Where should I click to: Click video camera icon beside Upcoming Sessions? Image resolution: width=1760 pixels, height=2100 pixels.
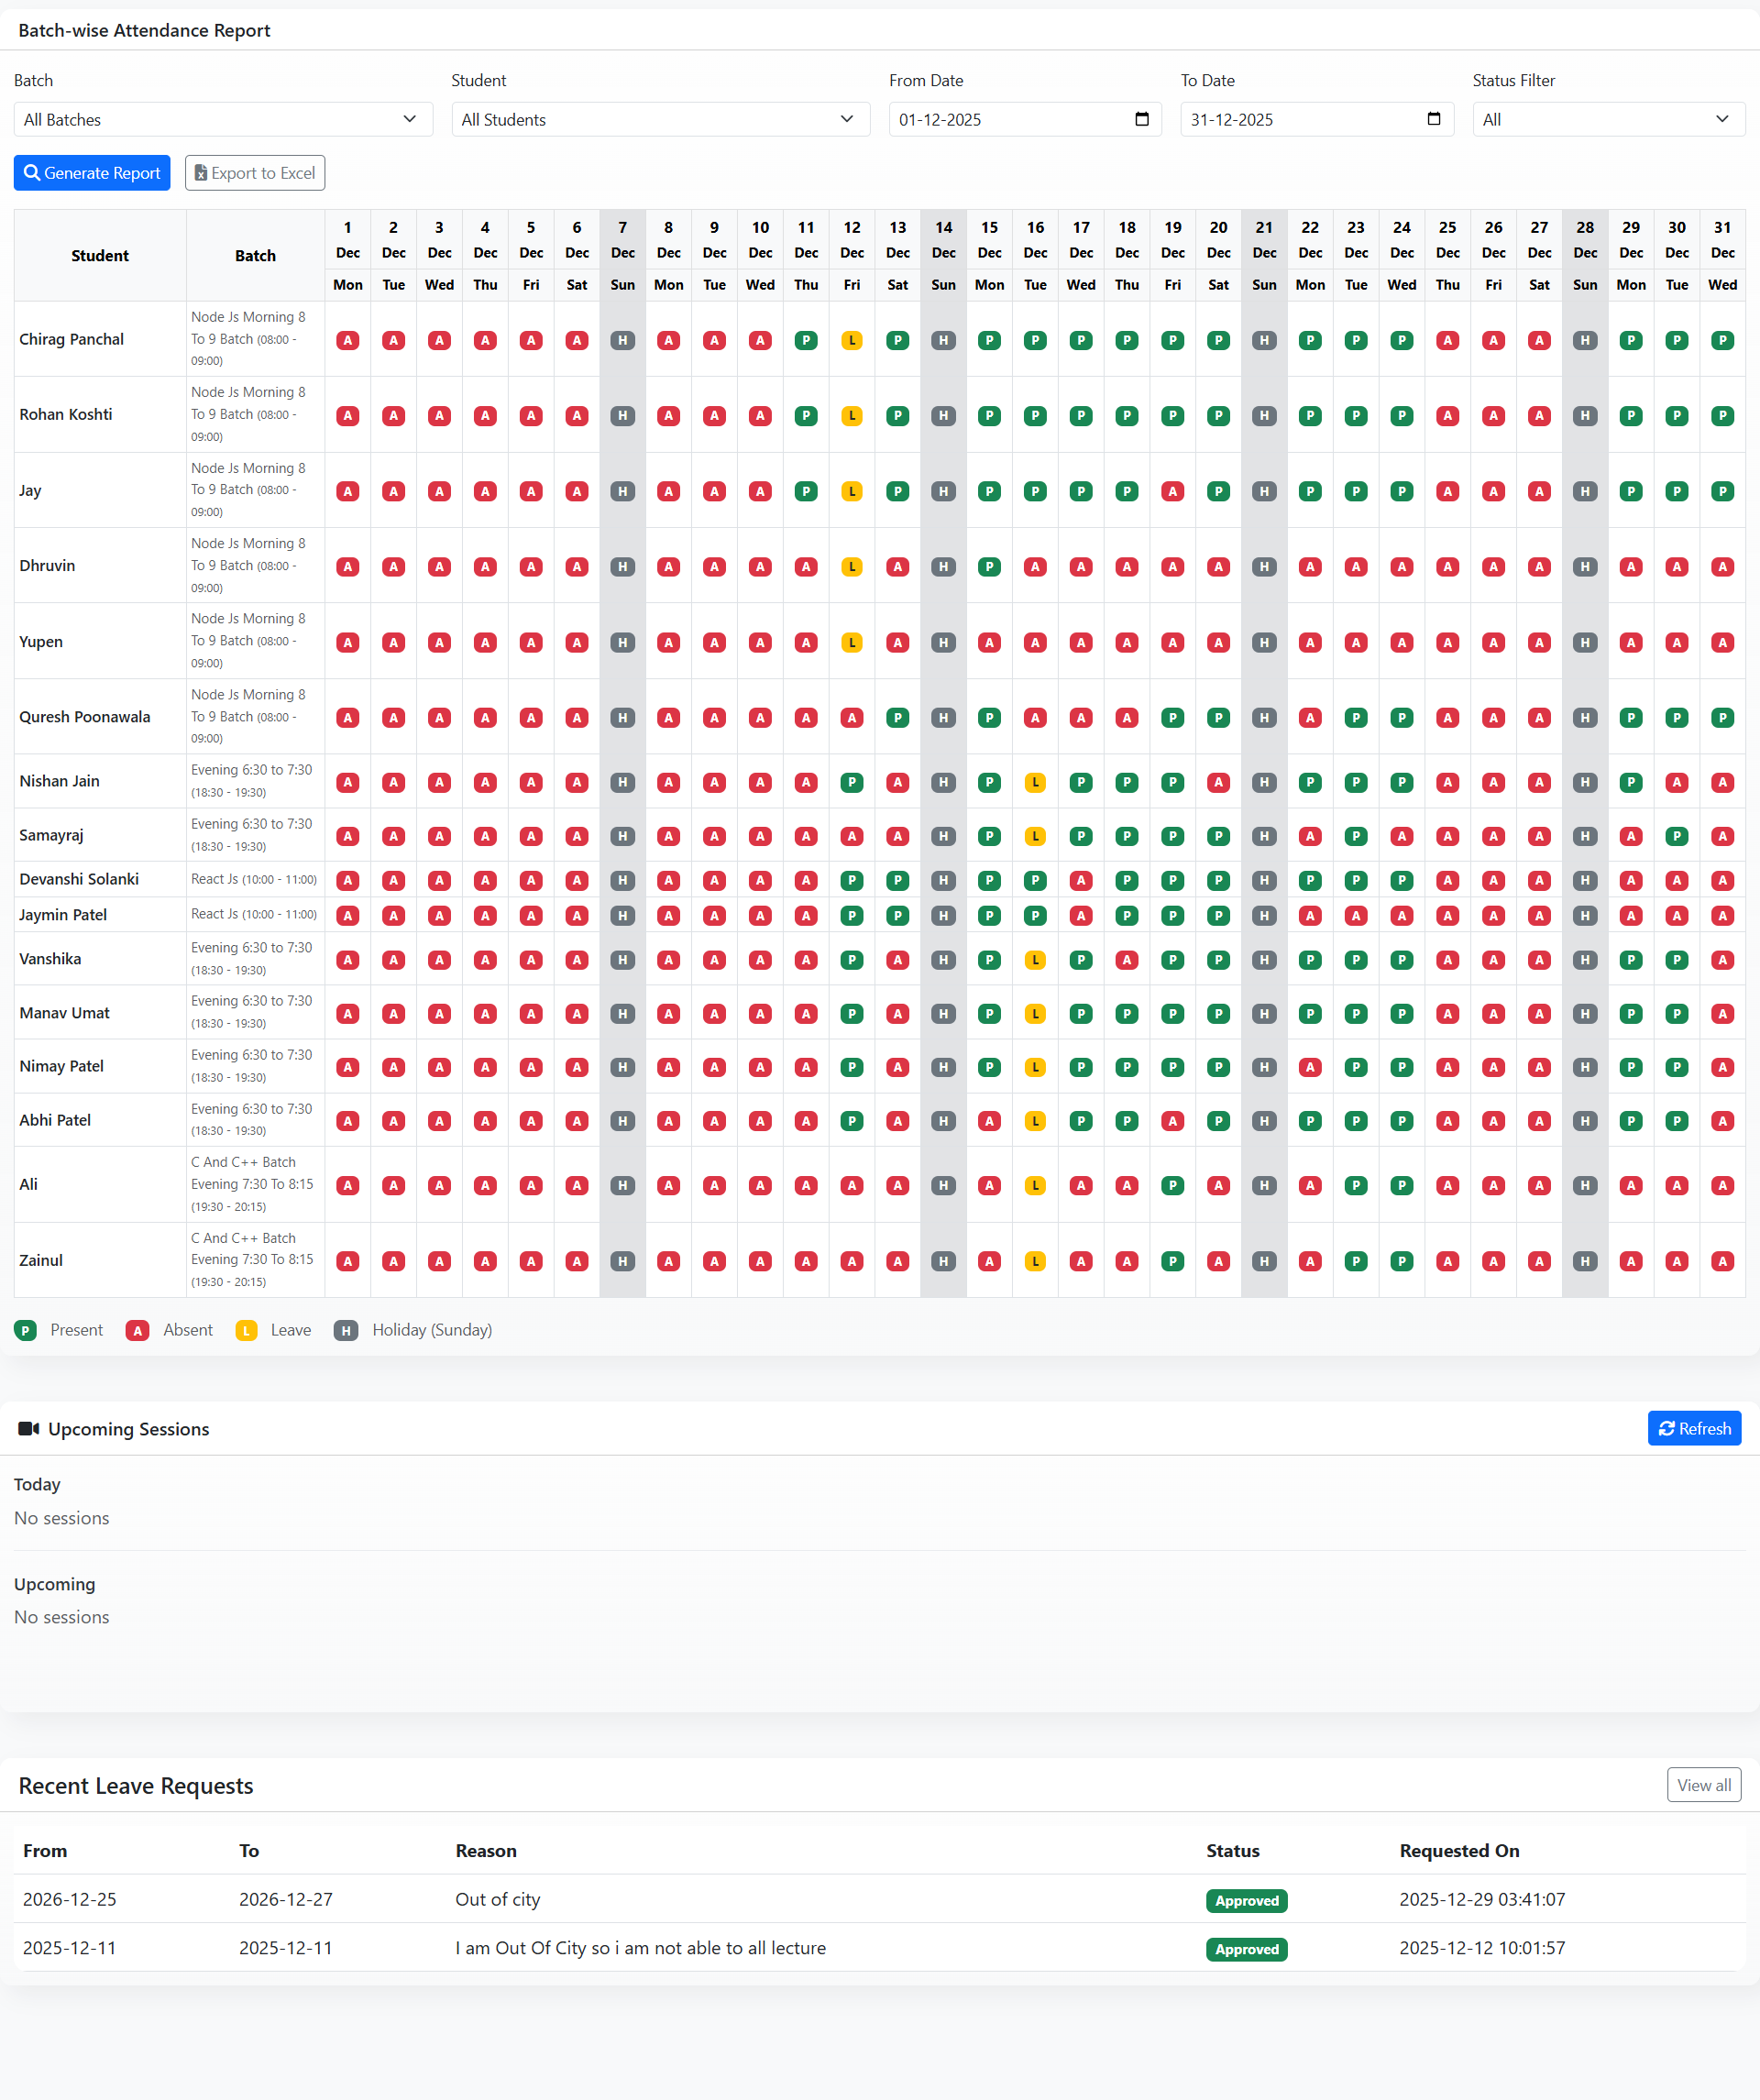29,1429
